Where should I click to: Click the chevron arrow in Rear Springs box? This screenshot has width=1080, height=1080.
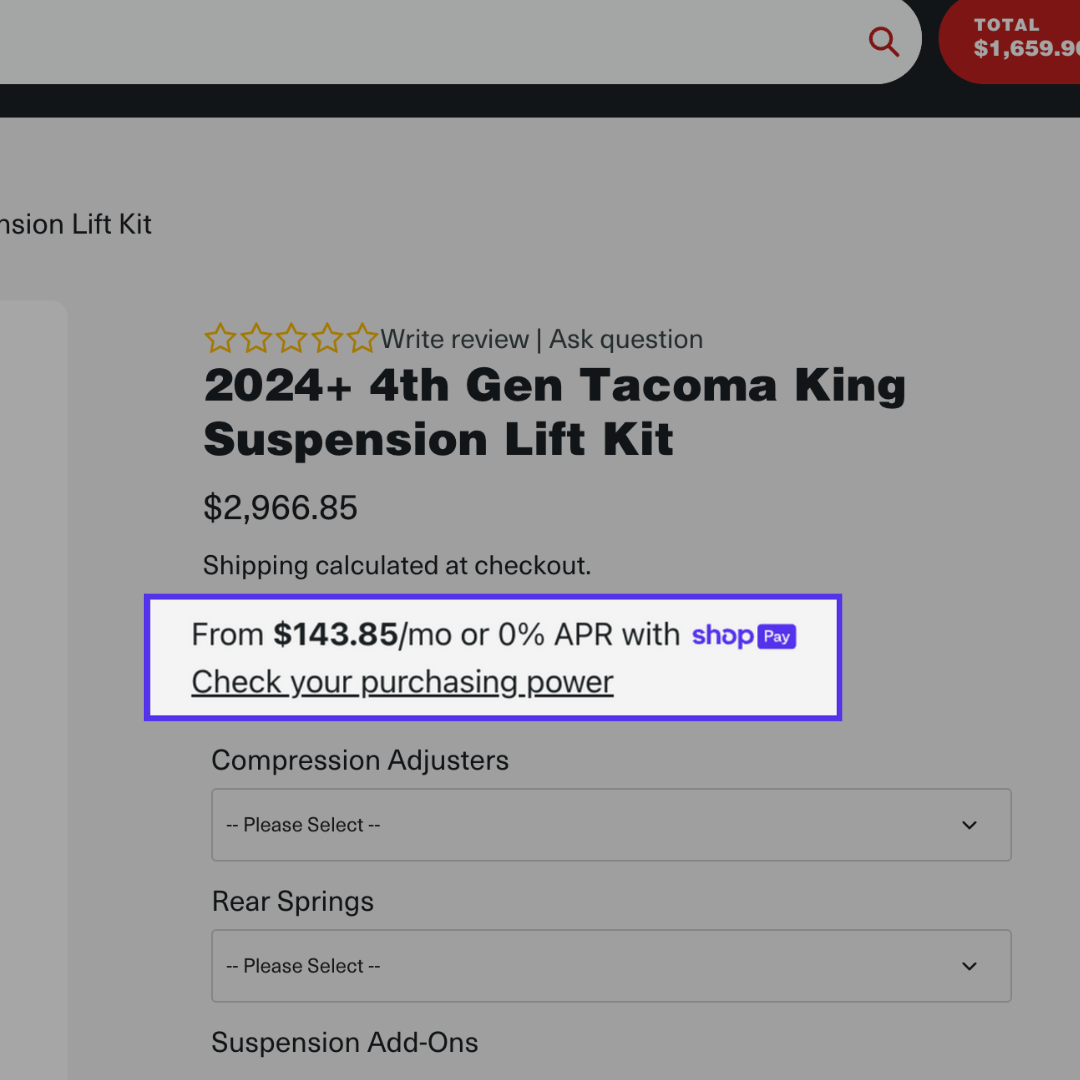pyautogui.click(x=969, y=966)
